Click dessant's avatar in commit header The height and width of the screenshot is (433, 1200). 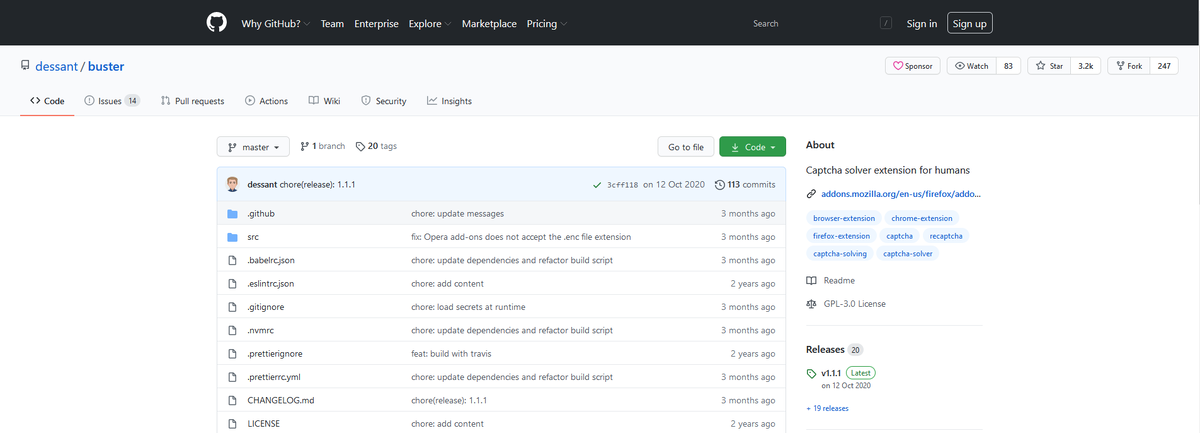[233, 184]
